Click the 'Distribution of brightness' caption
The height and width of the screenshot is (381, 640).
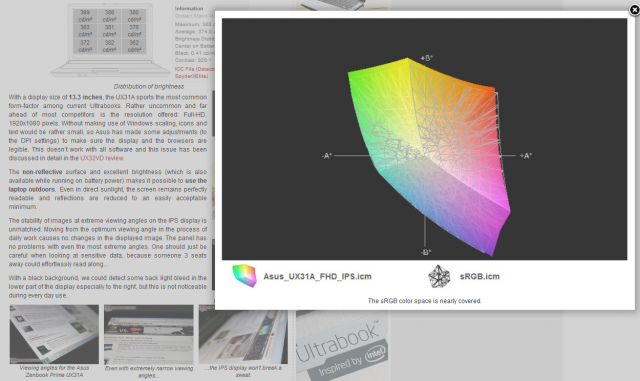coord(149,87)
